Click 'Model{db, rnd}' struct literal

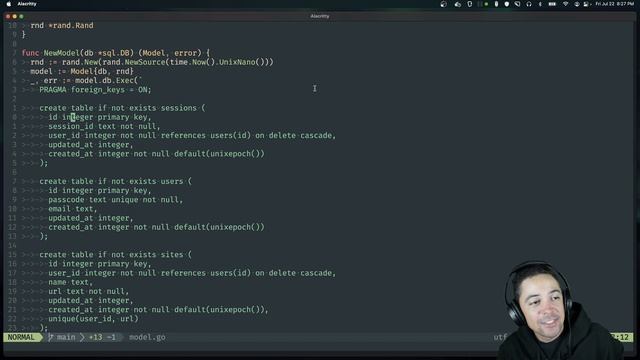[x=102, y=71]
